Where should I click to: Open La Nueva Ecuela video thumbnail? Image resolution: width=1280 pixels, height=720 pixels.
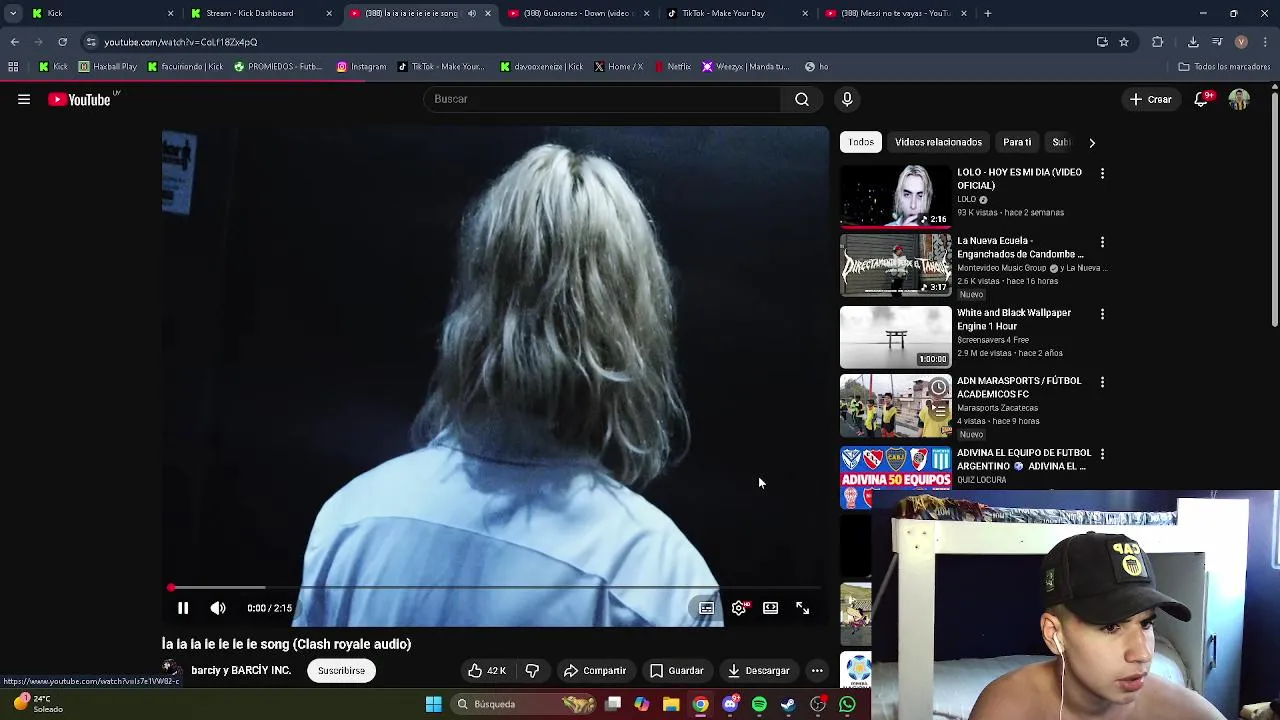point(896,265)
